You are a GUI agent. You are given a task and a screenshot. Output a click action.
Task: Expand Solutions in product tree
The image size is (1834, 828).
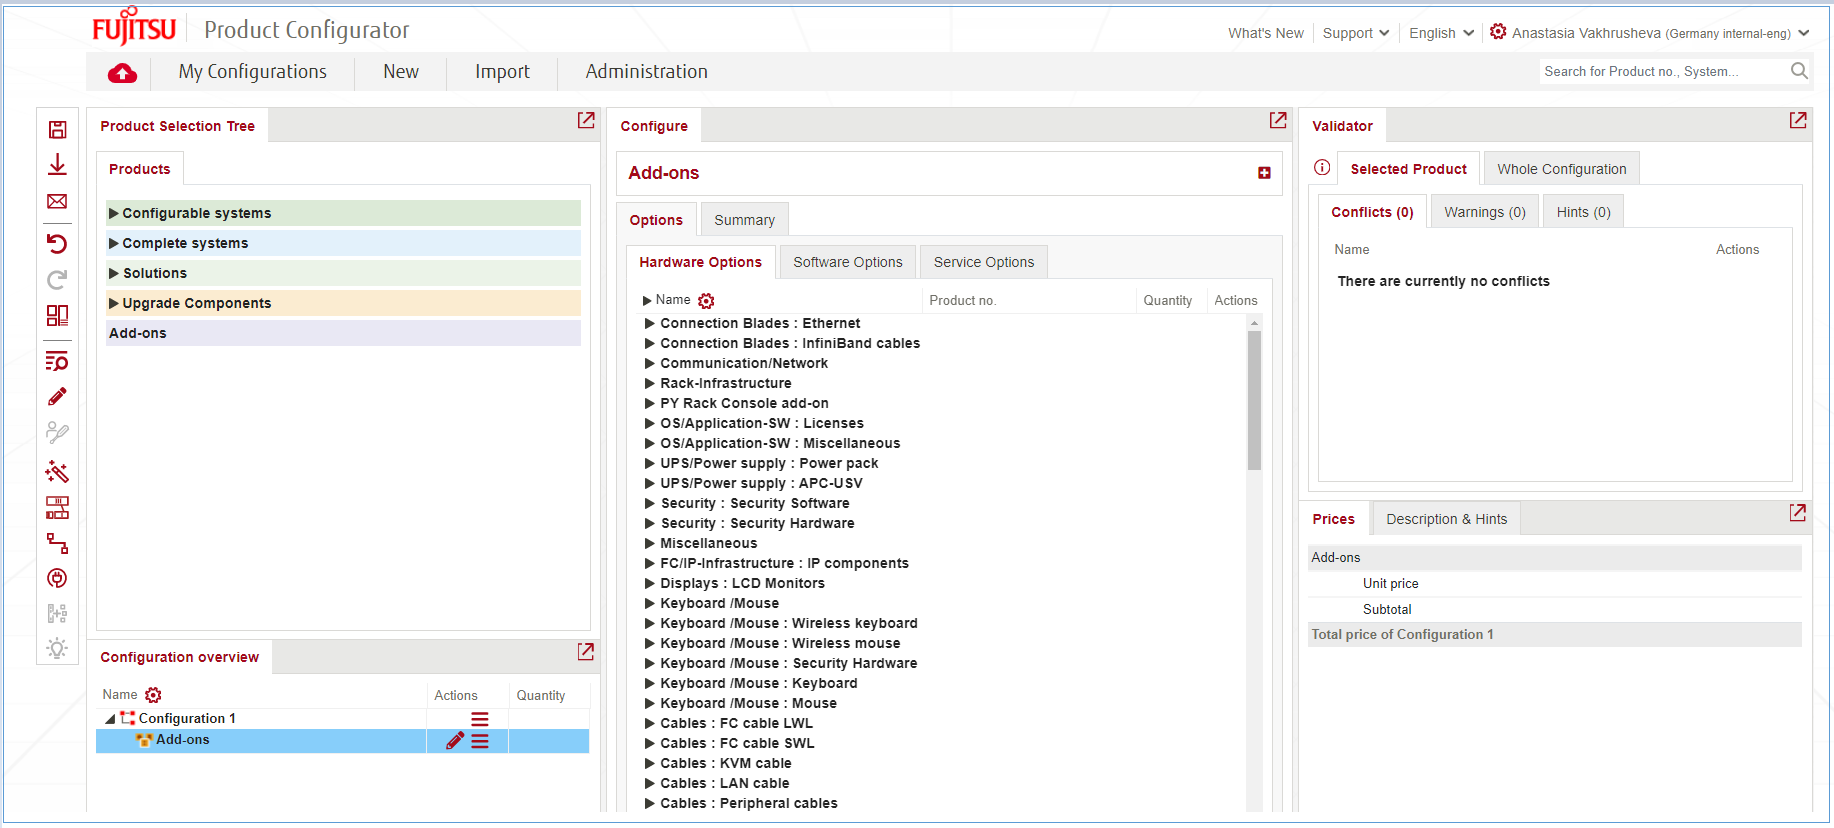pyautogui.click(x=114, y=273)
